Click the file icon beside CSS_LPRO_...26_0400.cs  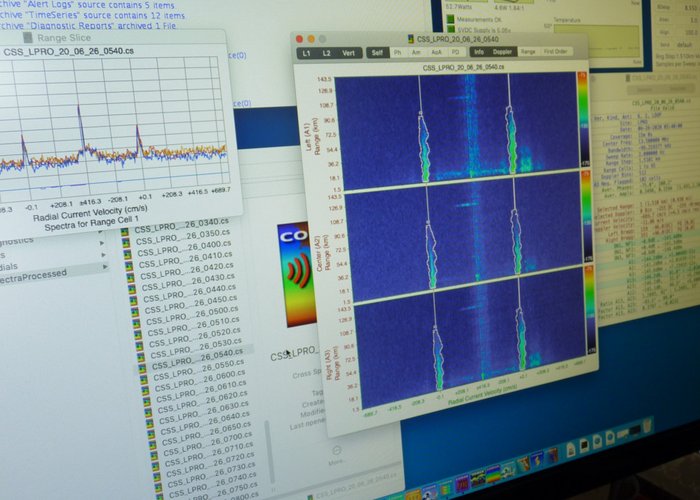coord(128,254)
